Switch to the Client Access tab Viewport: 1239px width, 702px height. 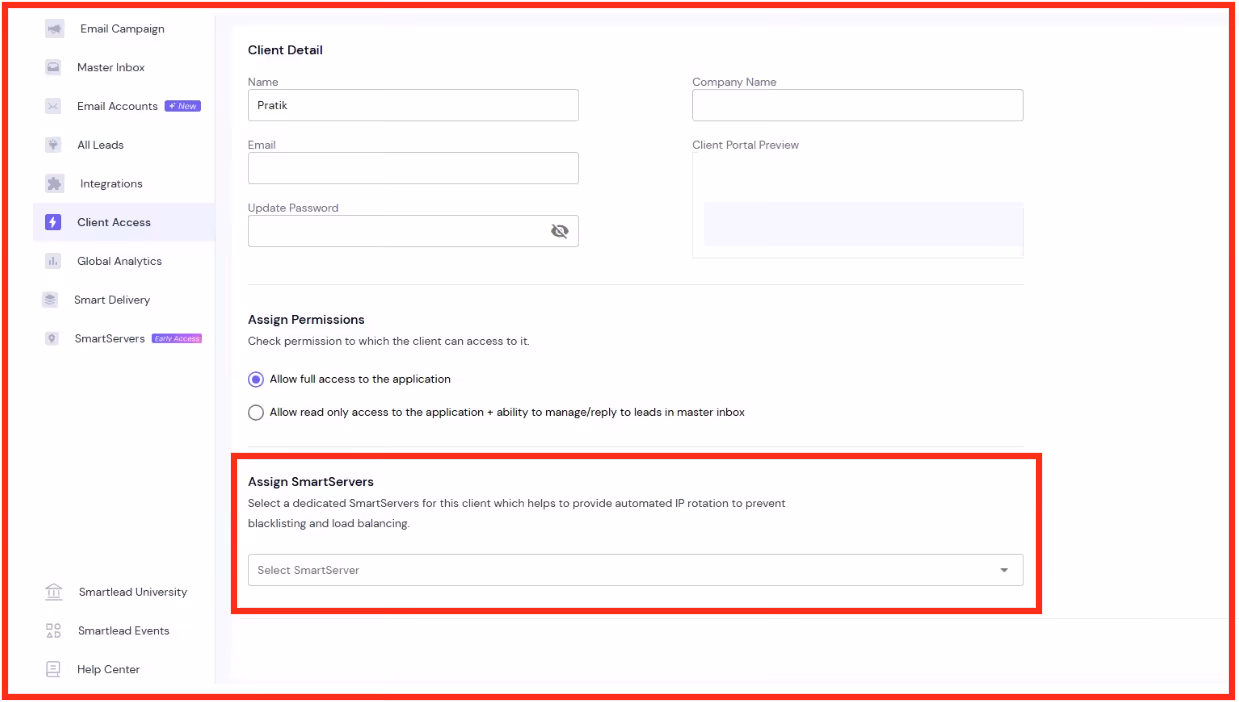(113, 222)
